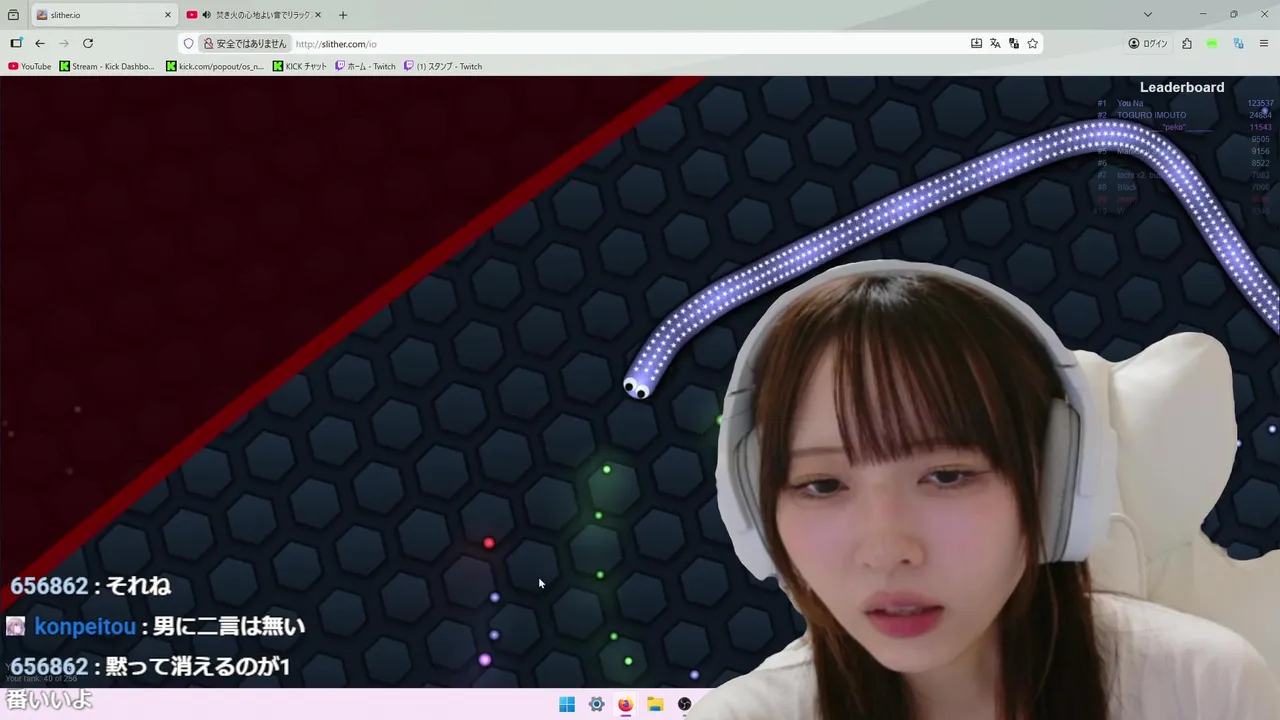Click the purple snake's head
The image size is (1280, 720).
(x=637, y=388)
